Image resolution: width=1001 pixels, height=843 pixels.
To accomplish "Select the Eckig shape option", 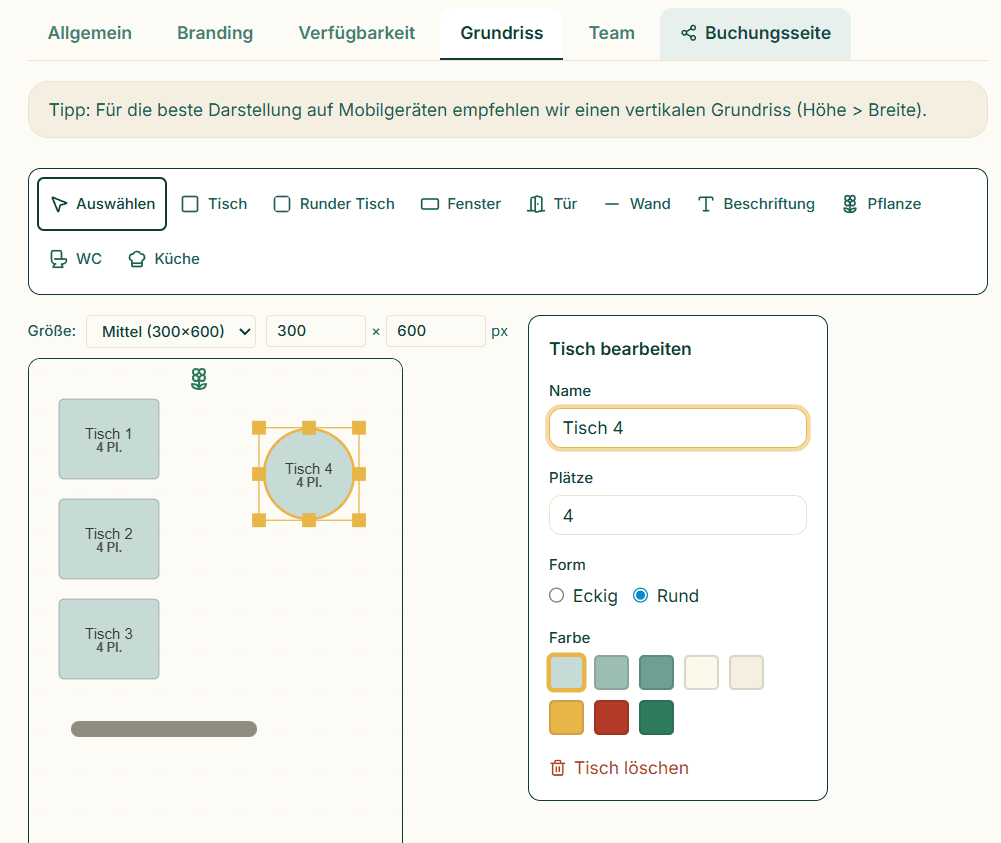I will click(583, 595).
